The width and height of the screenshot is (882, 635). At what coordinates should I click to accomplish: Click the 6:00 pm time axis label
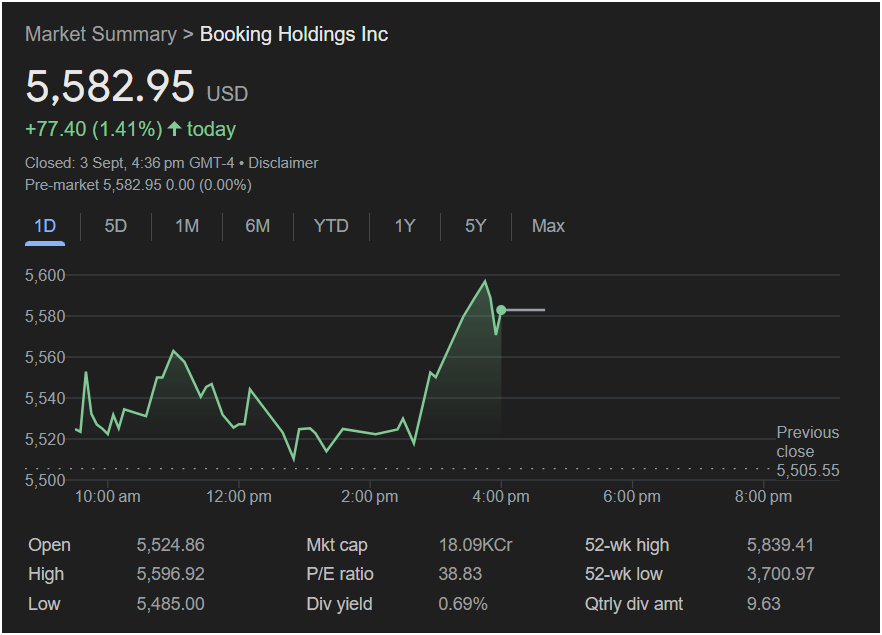(632, 497)
